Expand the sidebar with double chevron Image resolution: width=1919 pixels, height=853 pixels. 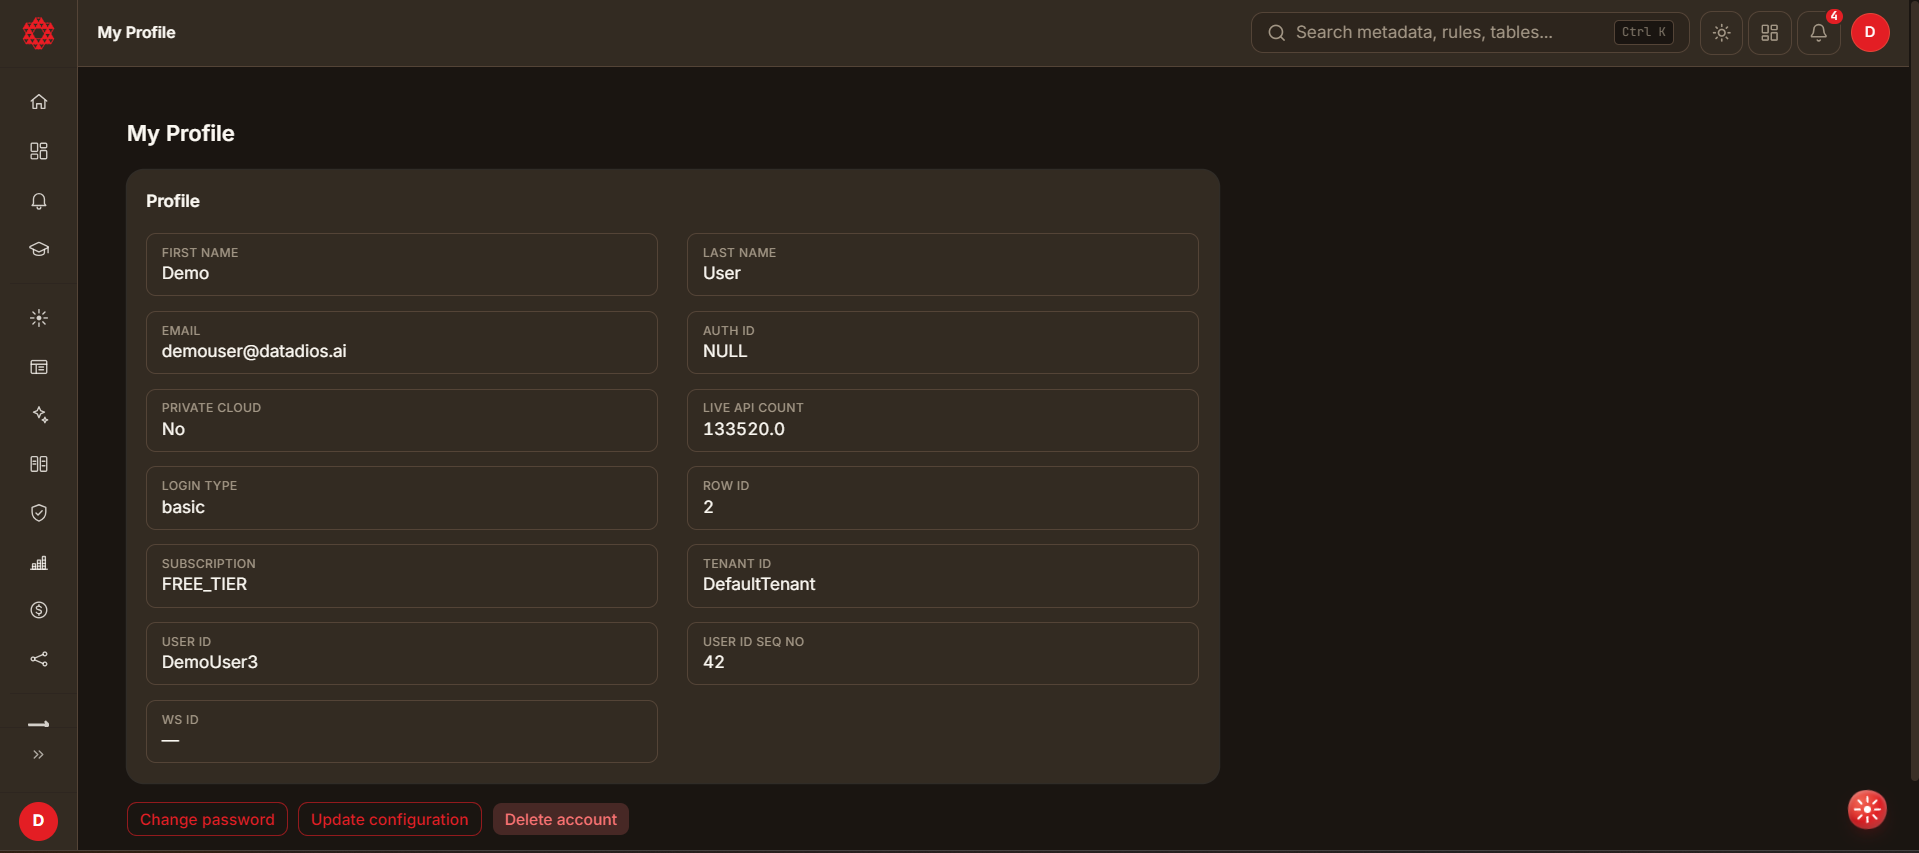pos(39,755)
